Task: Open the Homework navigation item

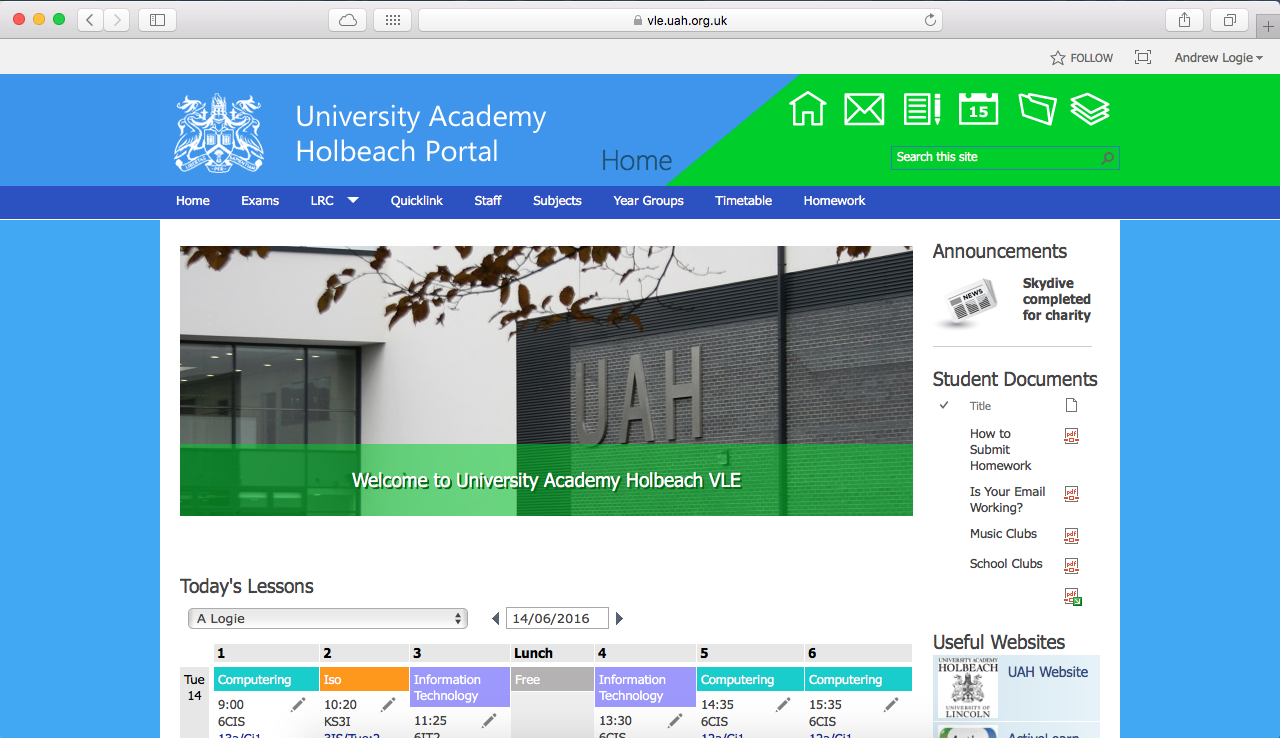Action: tap(834, 201)
